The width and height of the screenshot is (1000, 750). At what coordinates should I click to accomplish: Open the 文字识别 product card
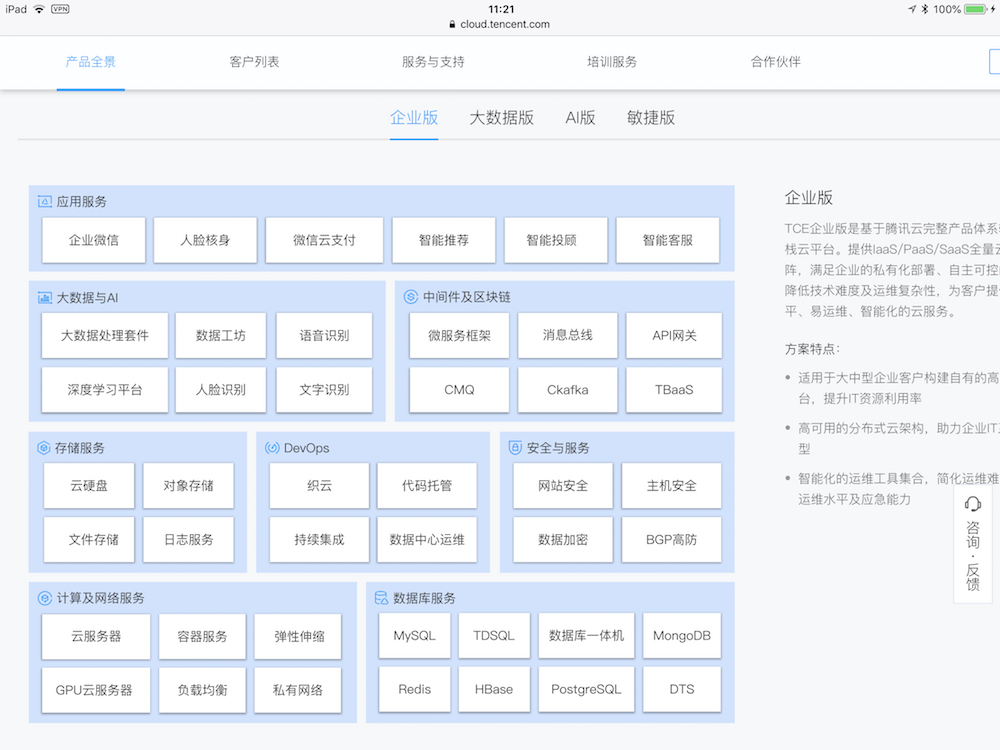coord(324,390)
